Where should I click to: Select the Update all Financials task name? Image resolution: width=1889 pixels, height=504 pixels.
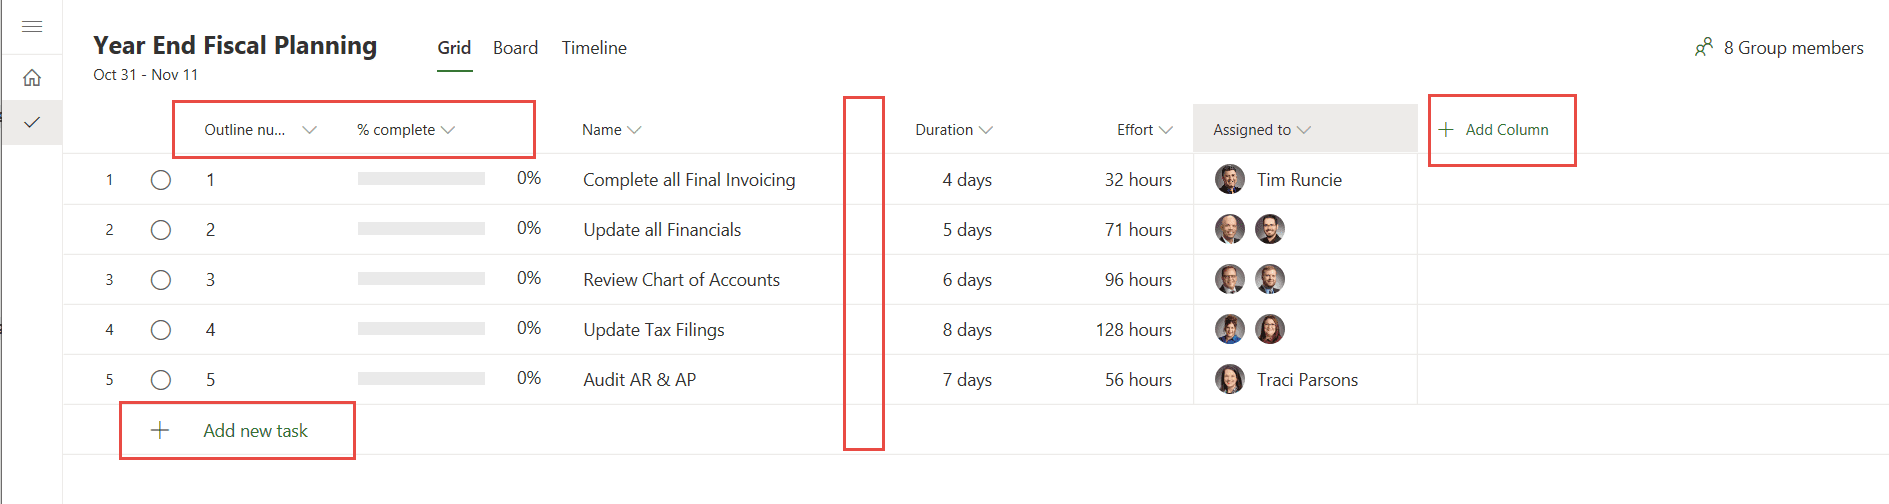coord(662,229)
